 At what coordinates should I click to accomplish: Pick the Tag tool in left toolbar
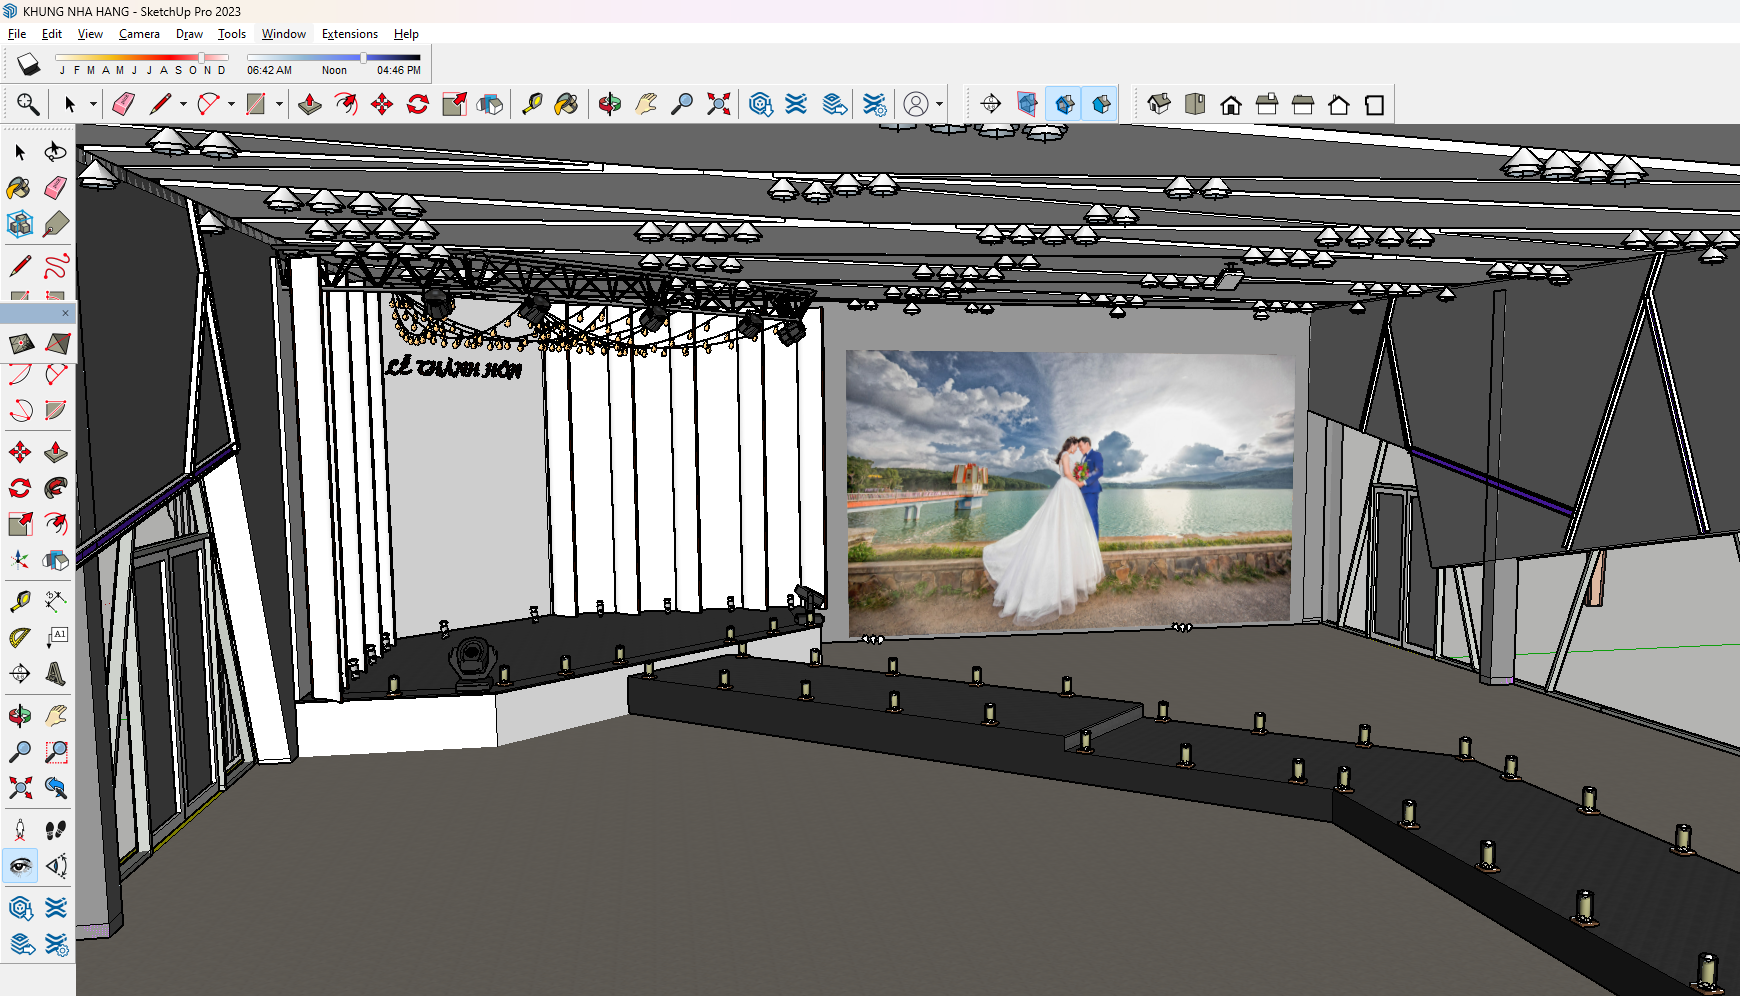[x=56, y=224]
